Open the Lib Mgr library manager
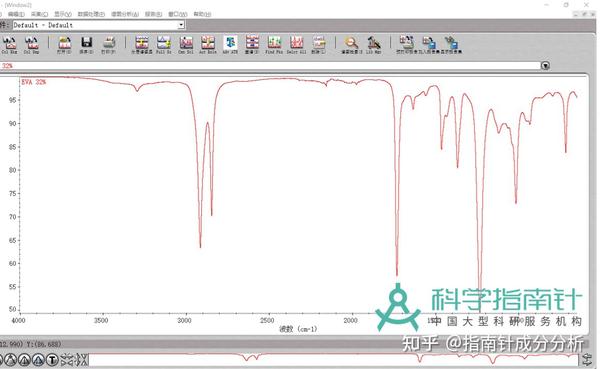This screenshot has height=369, width=600. [x=373, y=45]
